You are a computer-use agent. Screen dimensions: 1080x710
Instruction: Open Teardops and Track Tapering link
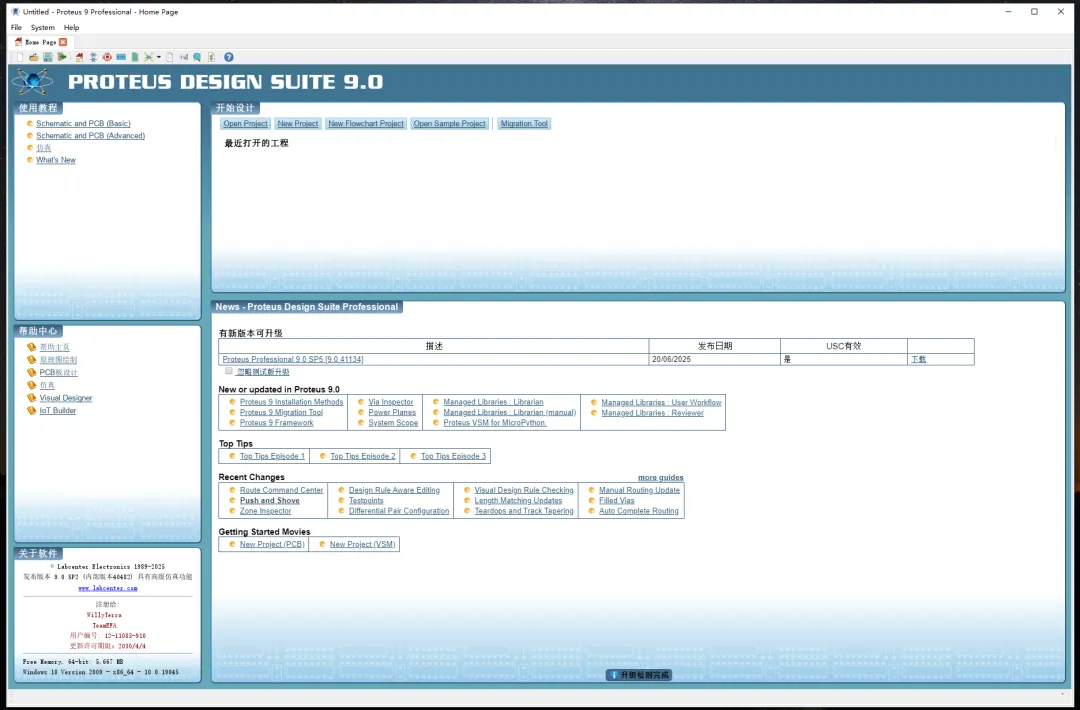click(x=523, y=511)
